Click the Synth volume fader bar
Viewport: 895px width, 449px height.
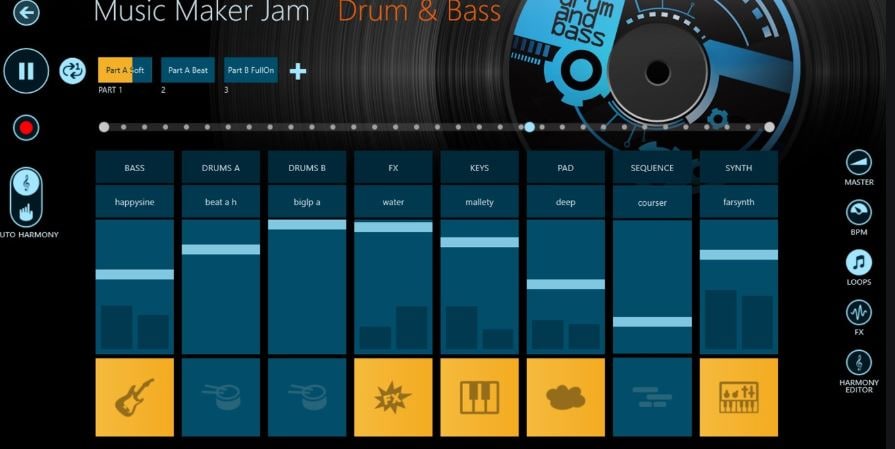[x=739, y=254]
